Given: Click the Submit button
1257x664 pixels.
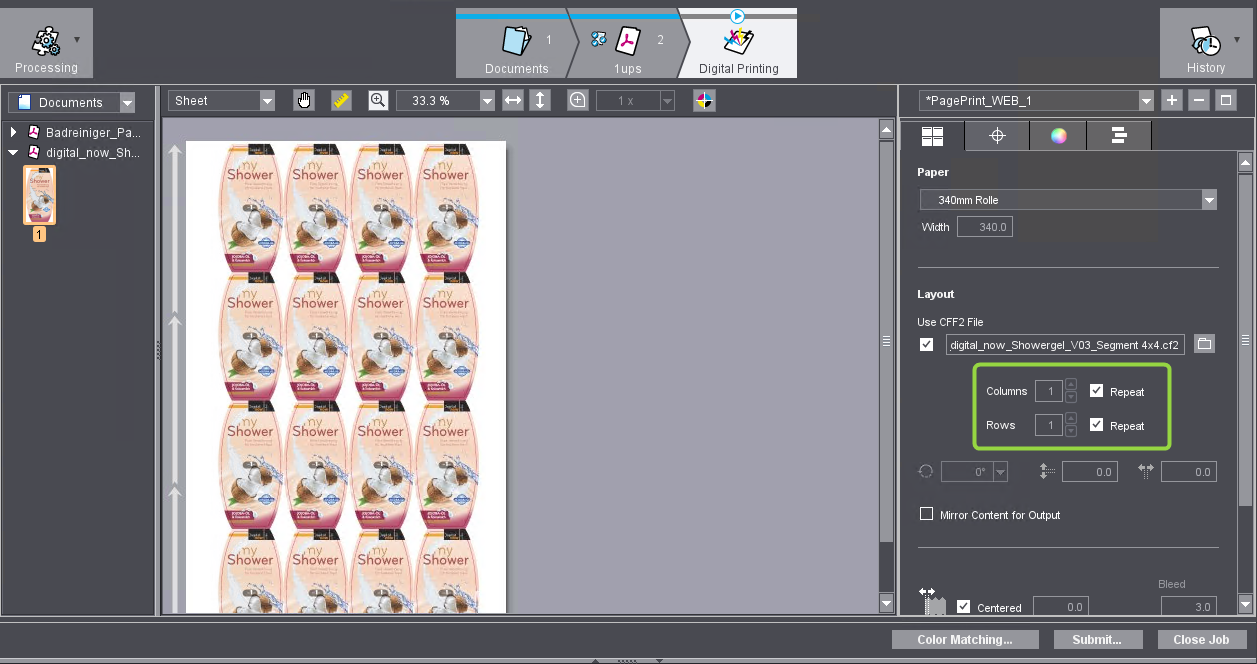Looking at the screenshot, I should (x=1098, y=639).
